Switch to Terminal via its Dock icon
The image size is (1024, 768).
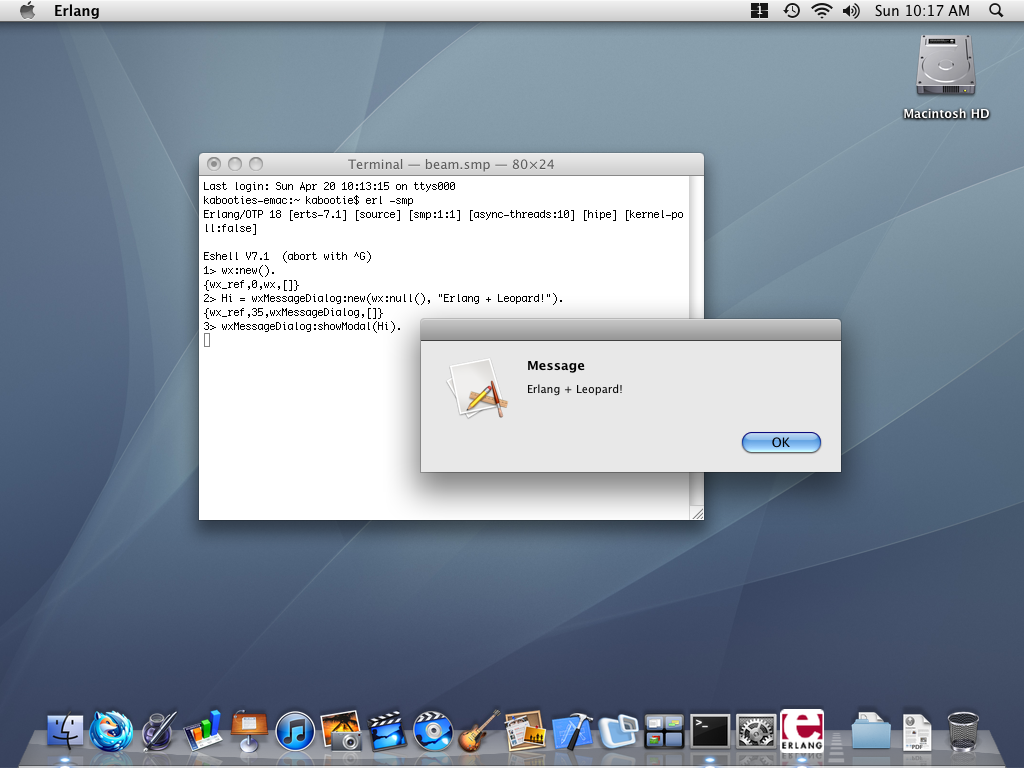pos(710,731)
